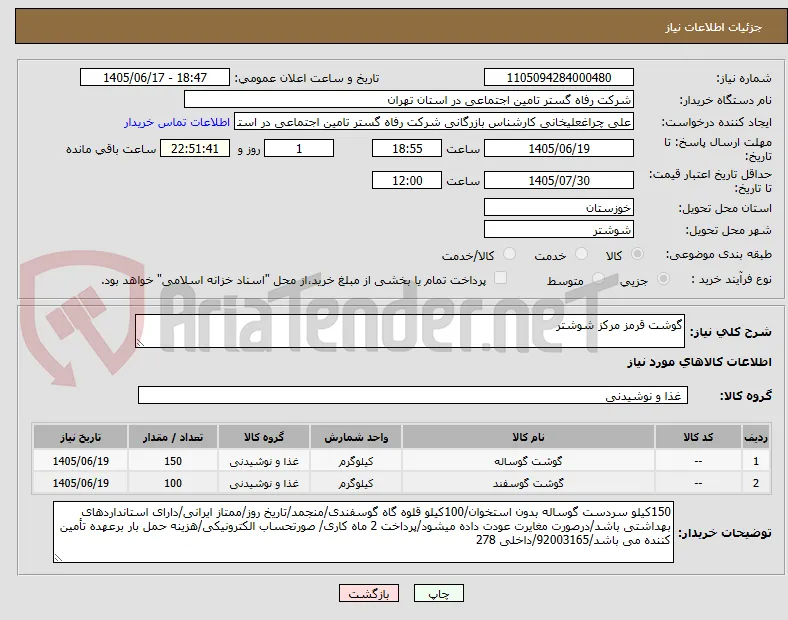
Task: Click the remaining days field showing 1
Action: (299, 149)
